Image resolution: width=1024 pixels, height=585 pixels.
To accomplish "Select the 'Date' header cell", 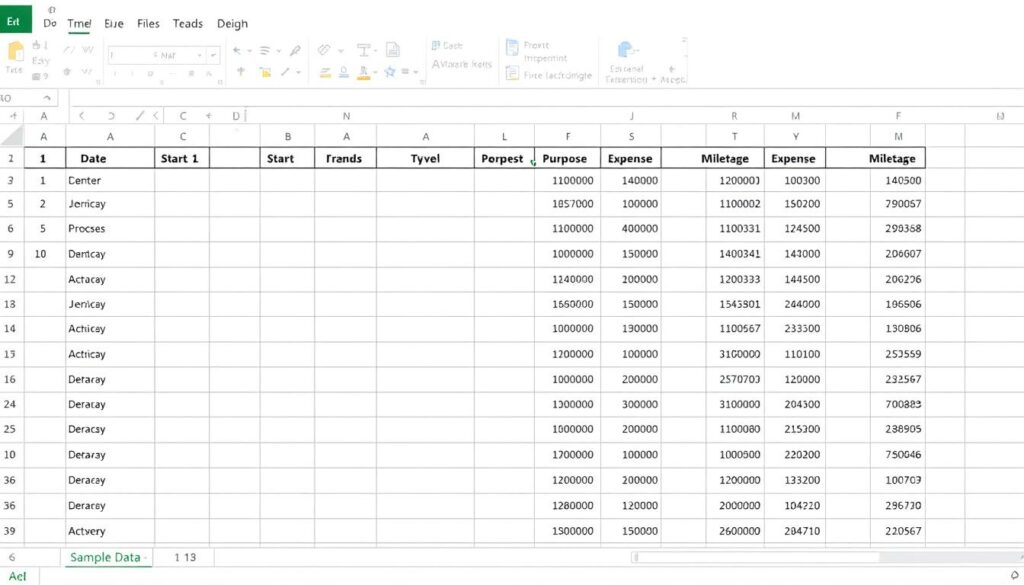I will (x=110, y=158).
